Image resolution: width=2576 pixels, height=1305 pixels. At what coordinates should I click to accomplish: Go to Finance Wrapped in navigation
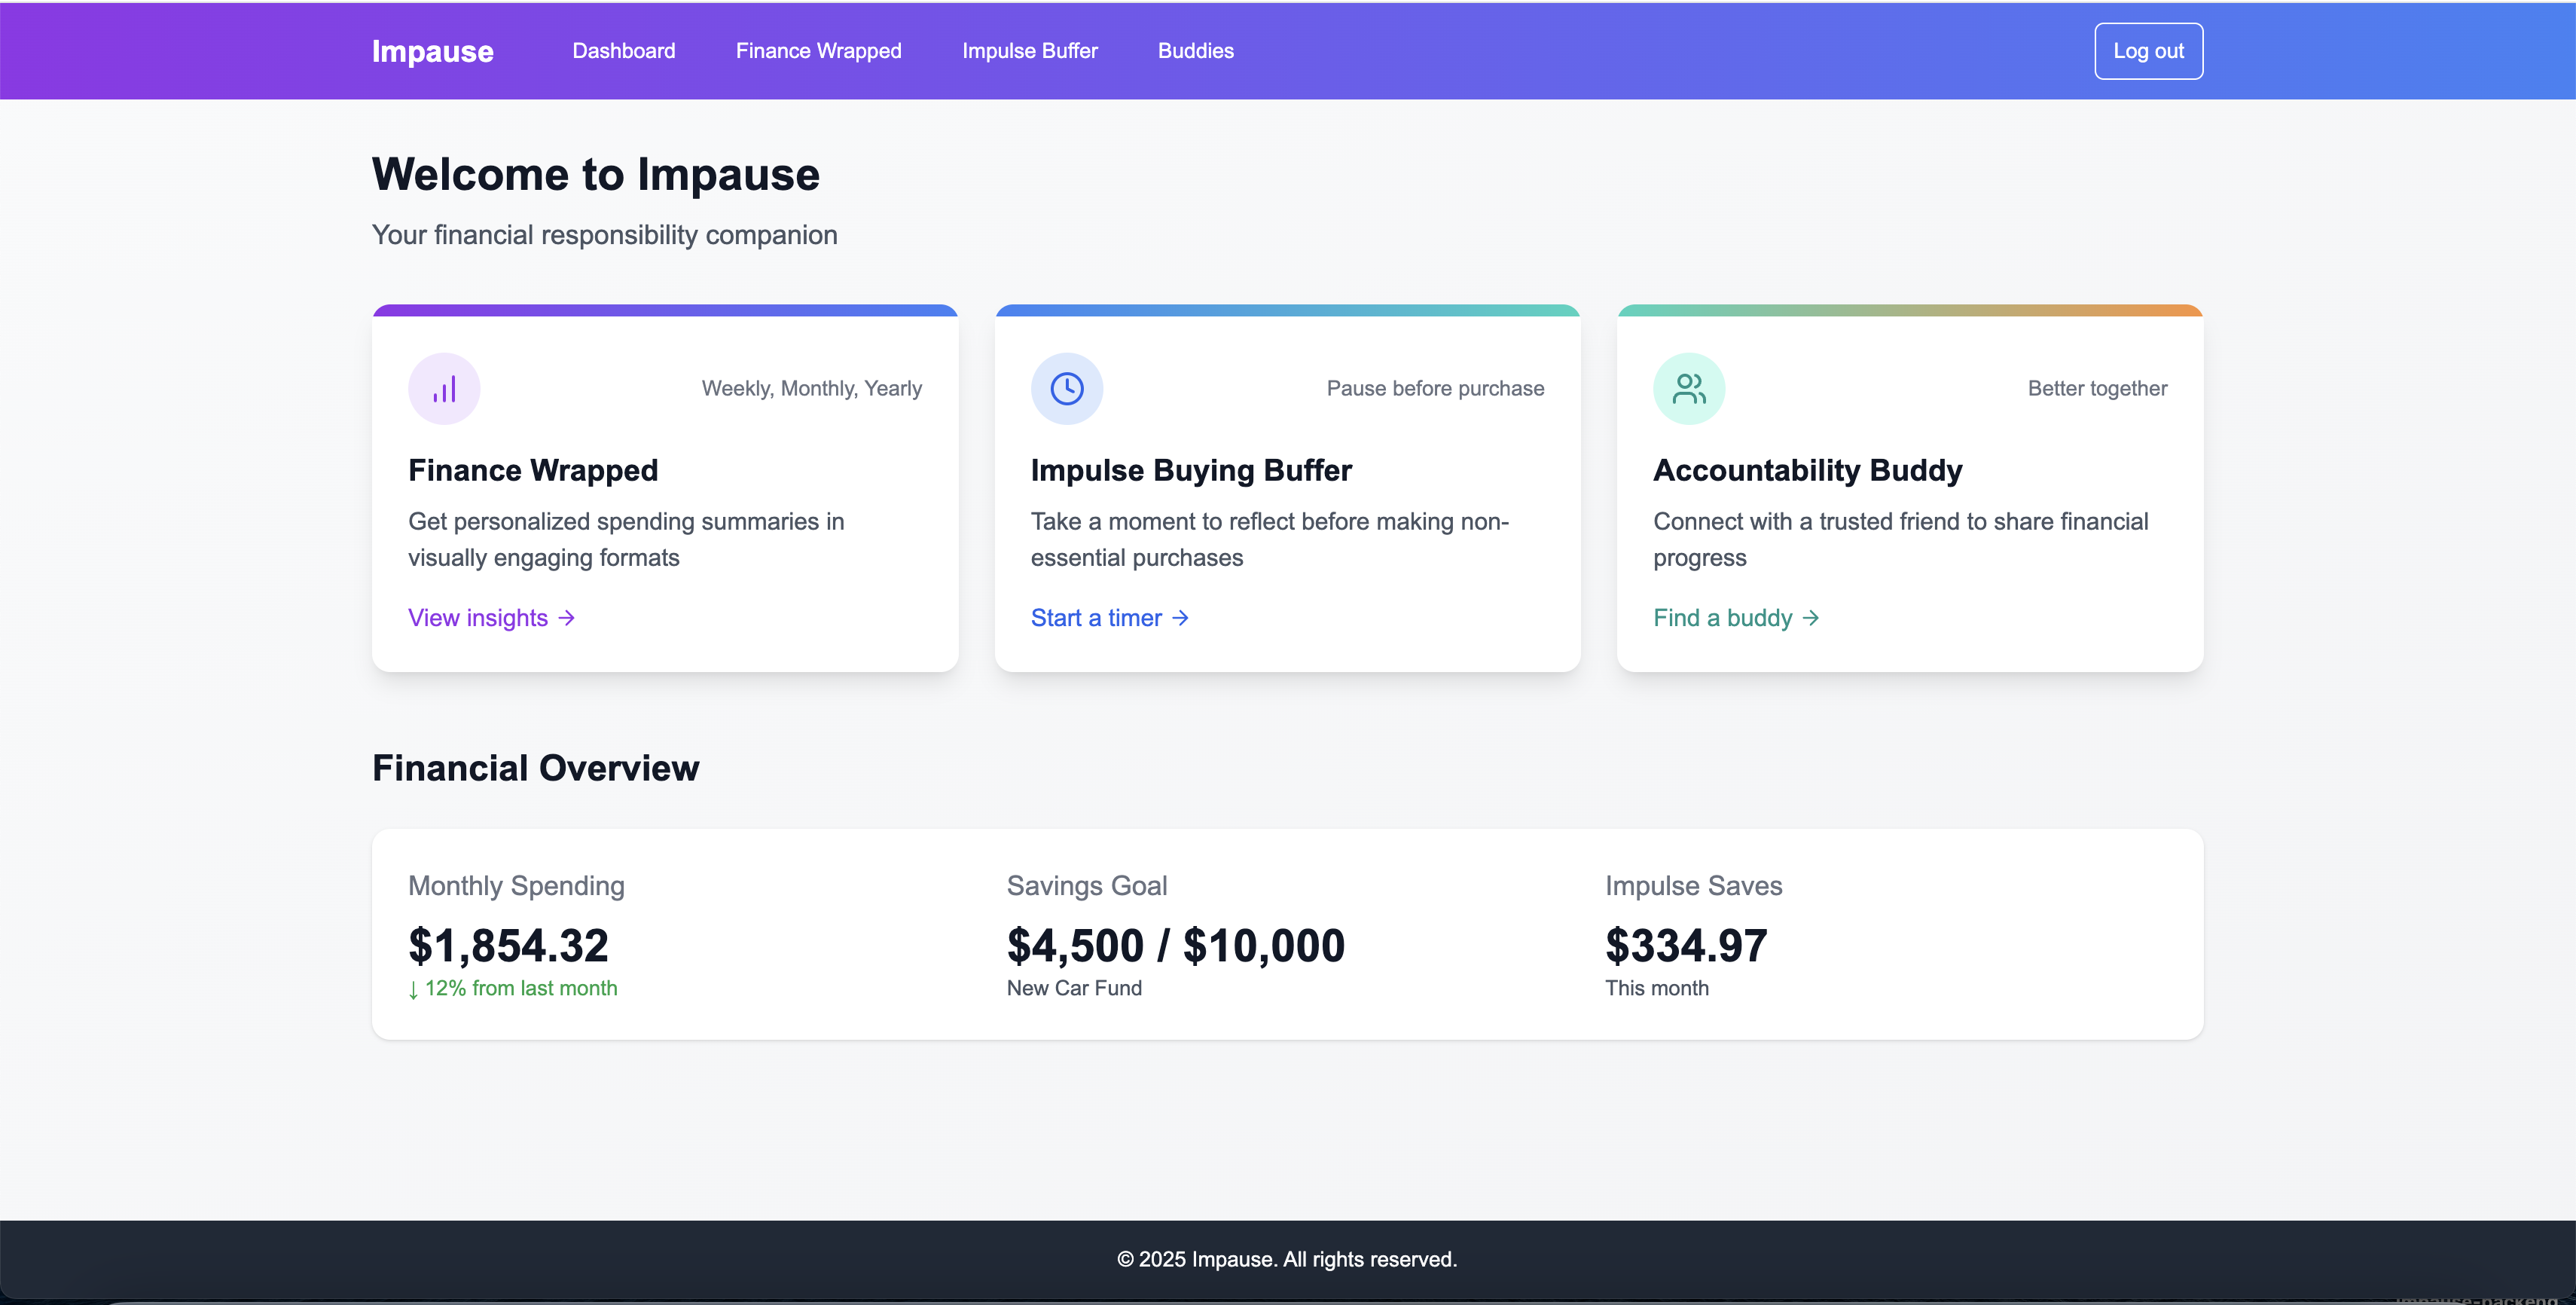coord(818,51)
